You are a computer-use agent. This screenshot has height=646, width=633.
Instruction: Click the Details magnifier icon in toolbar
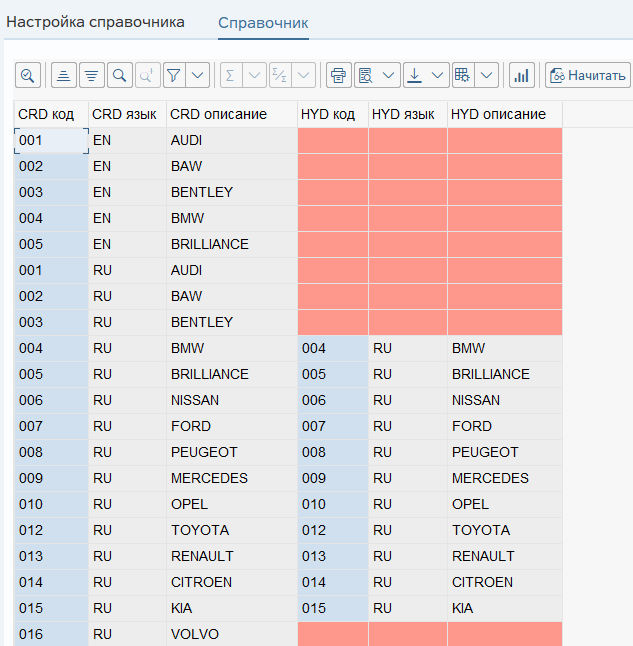tap(27, 75)
